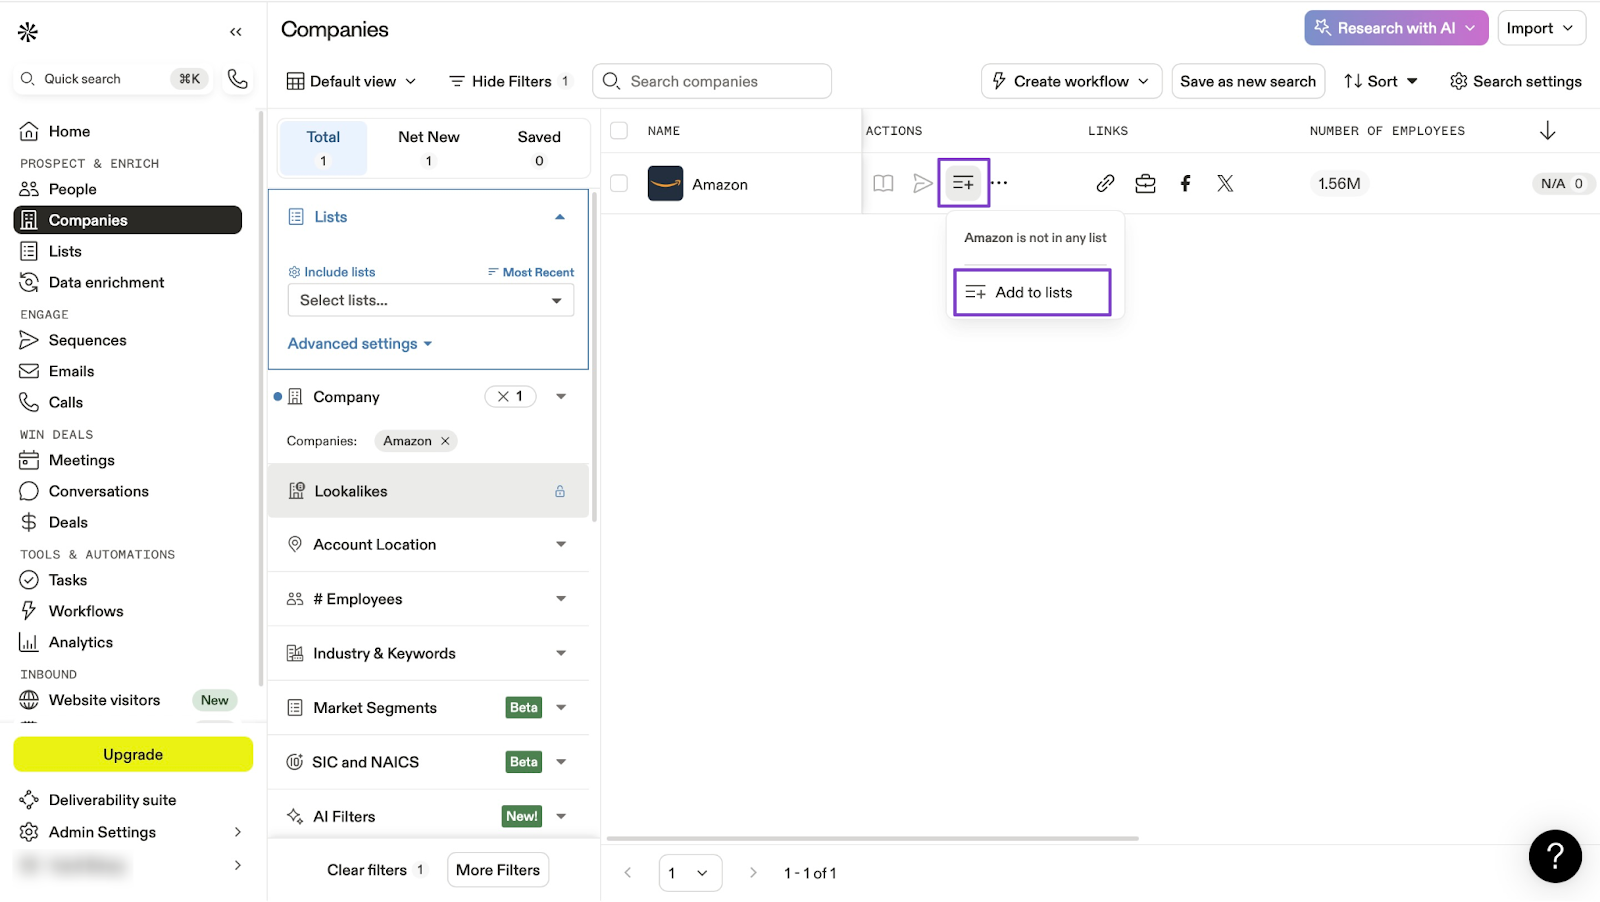Go to the next results page
Viewport: 1600px width, 902px height.
(x=753, y=873)
